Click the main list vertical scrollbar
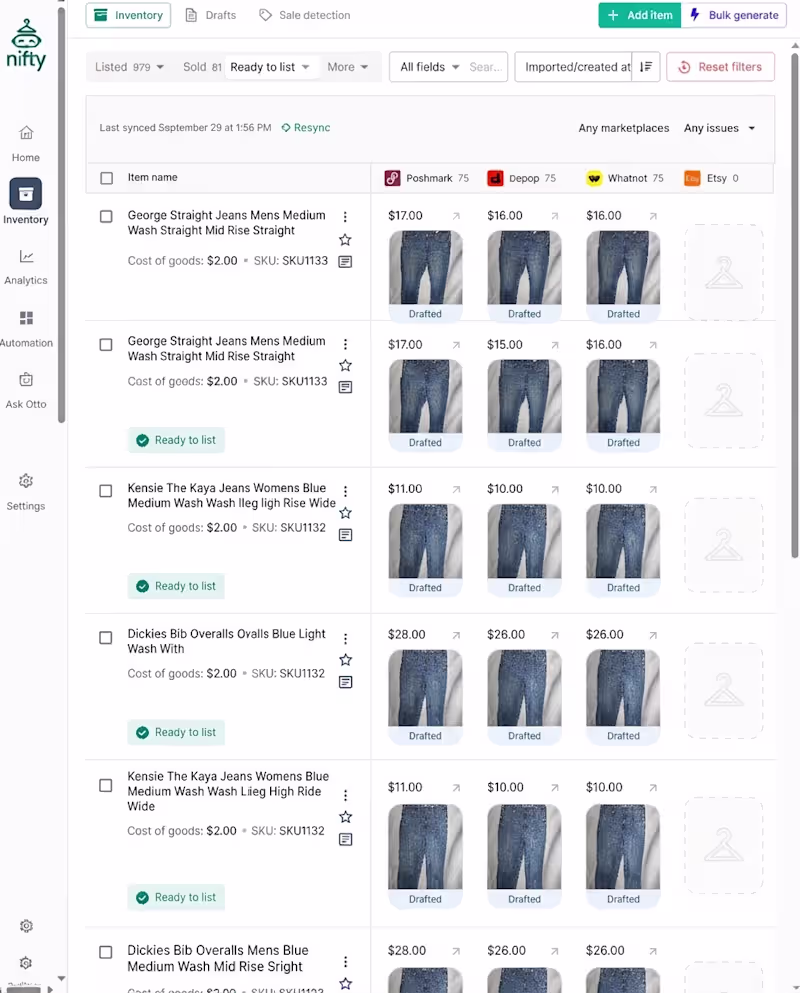 (x=795, y=304)
